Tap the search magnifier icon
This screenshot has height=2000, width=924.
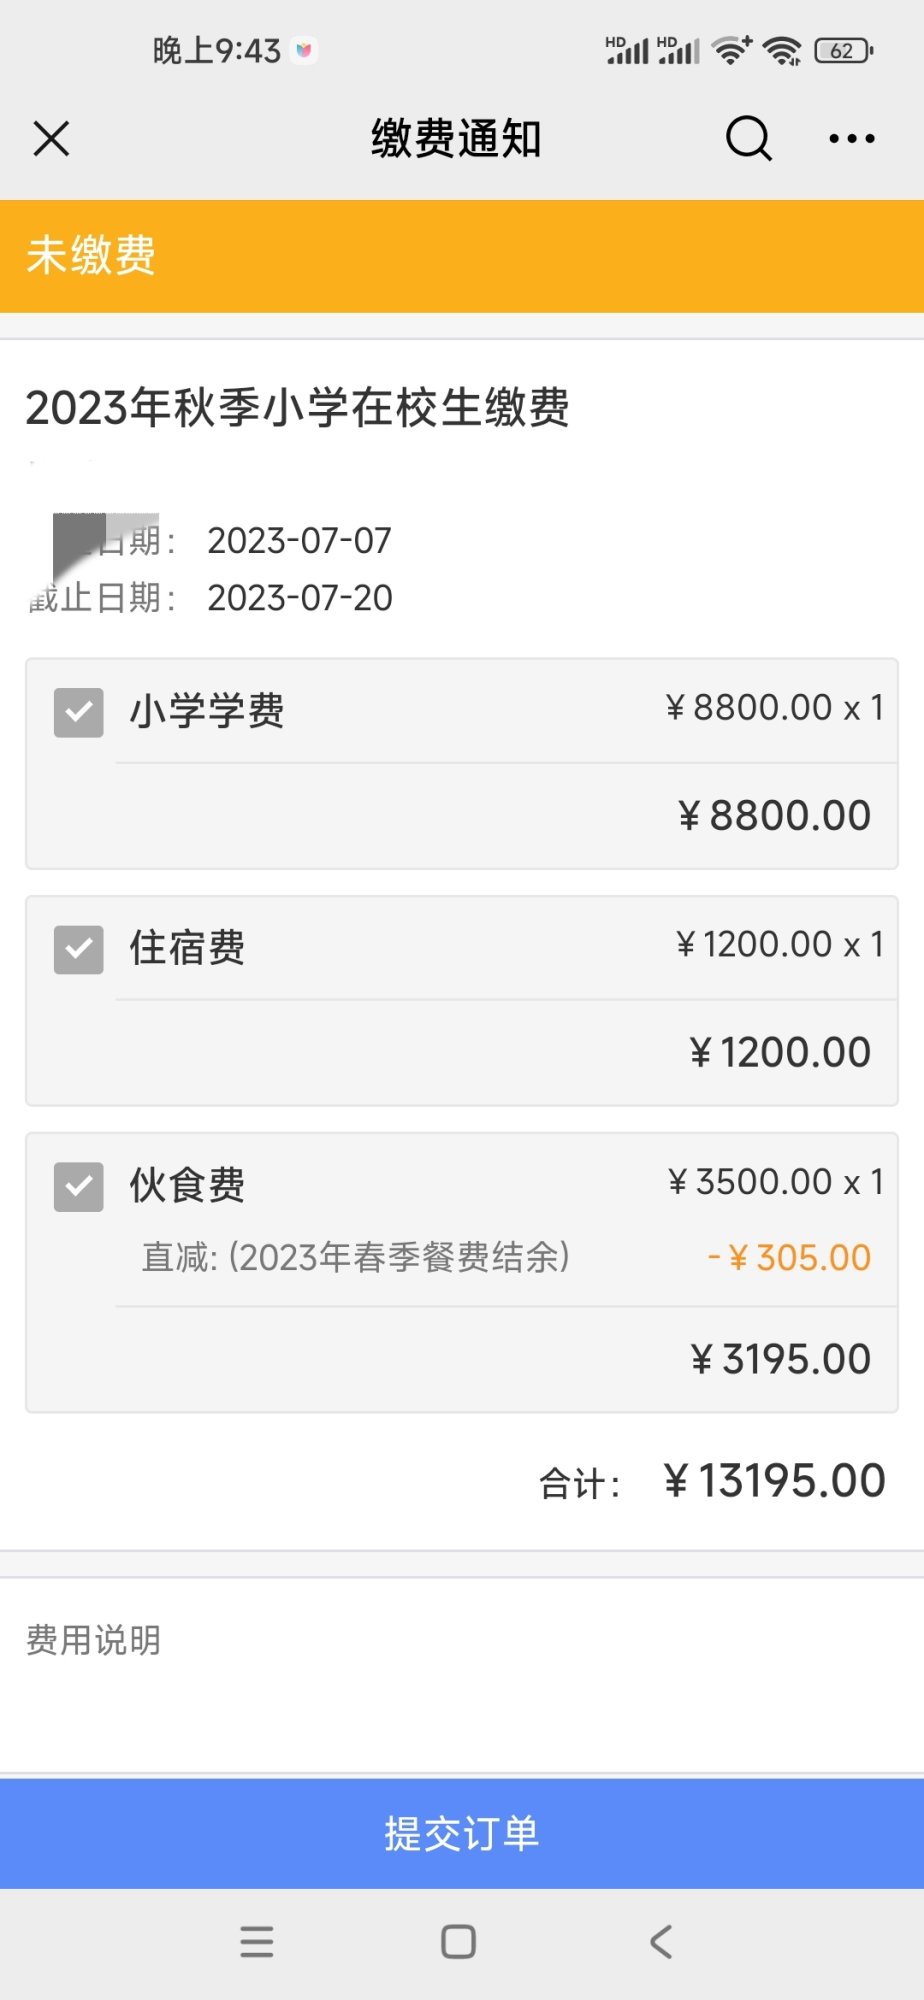pyautogui.click(x=748, y=138)
